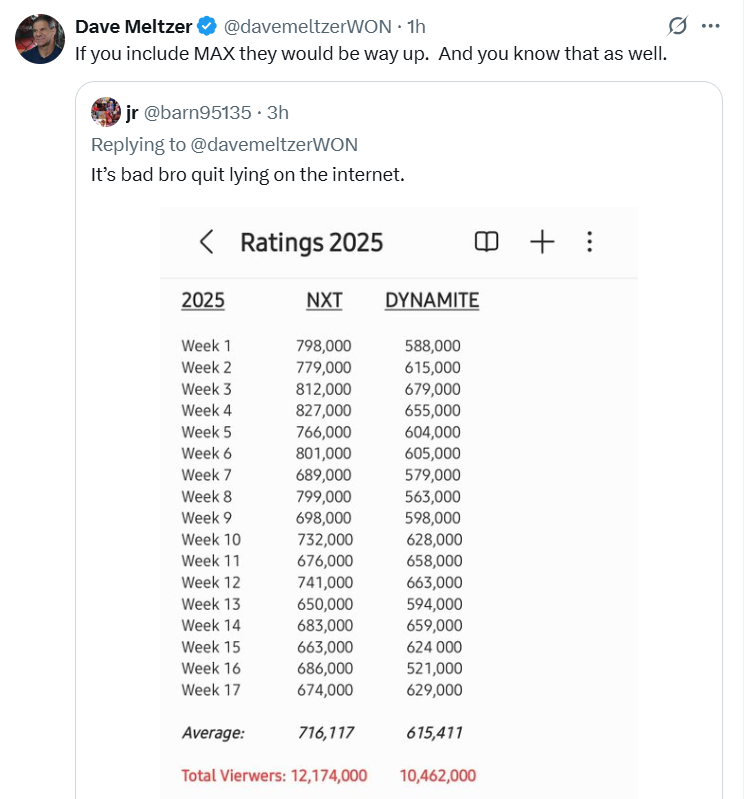Viewport: 744px width, 799px height.
Task: Click the @barn95135 handle
Action: pos(198,113)
